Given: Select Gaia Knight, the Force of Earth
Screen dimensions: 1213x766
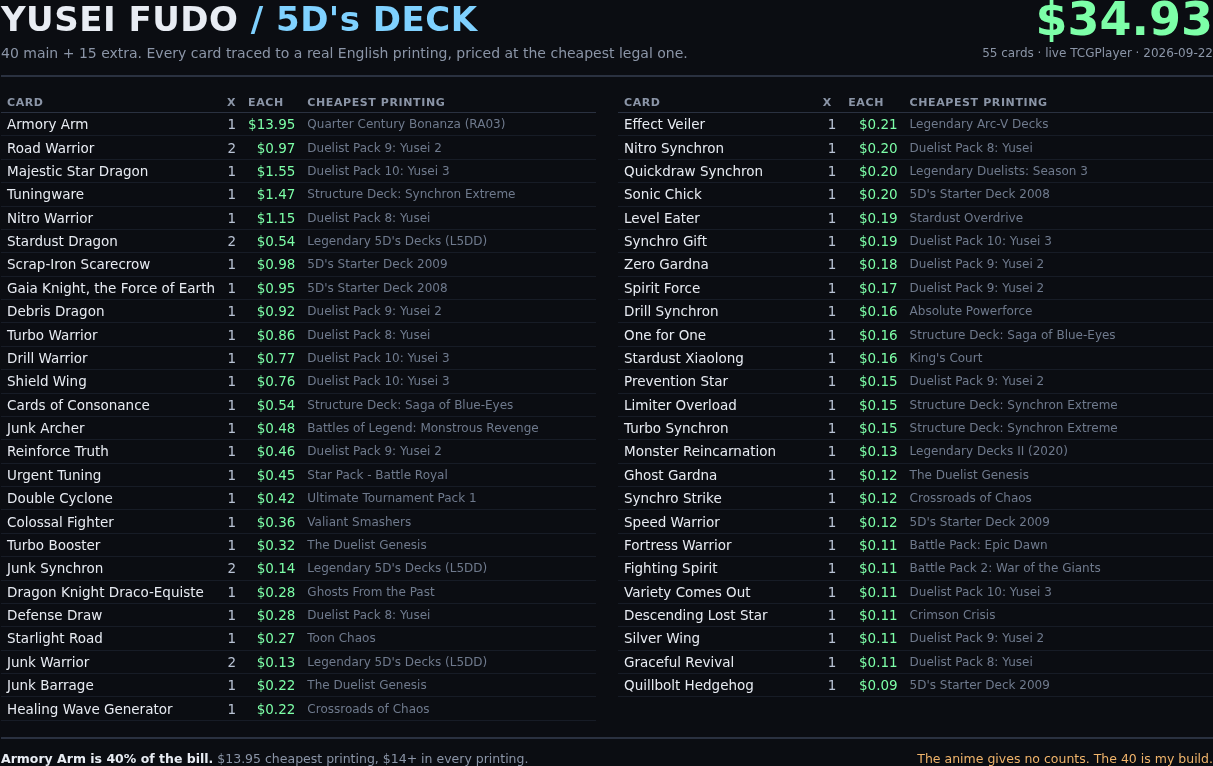Looking at the screenshot, I should tap(111, 288).
